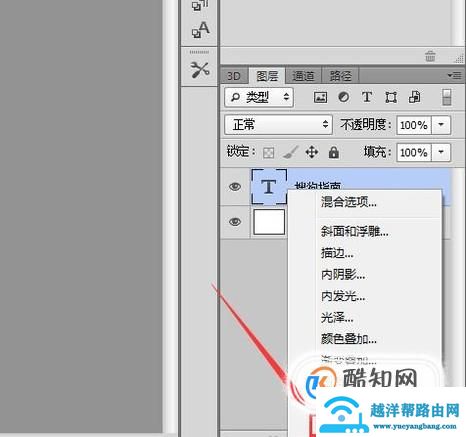Click the dotted dock grip handle
This screenshot has height=437, width=466.
coord(199,52)
